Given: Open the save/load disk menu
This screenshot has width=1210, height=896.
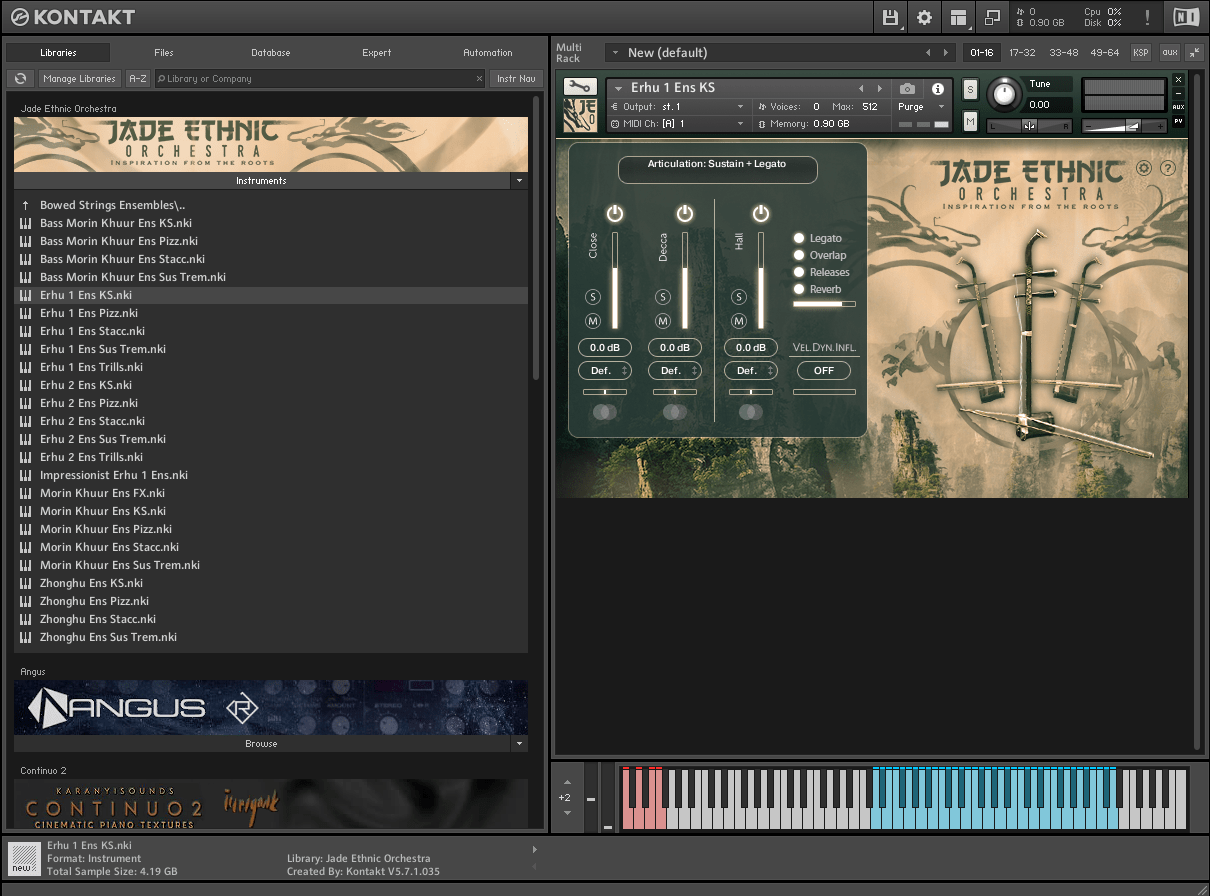Looking at the screenshot, I should click(x=891, y=17).
